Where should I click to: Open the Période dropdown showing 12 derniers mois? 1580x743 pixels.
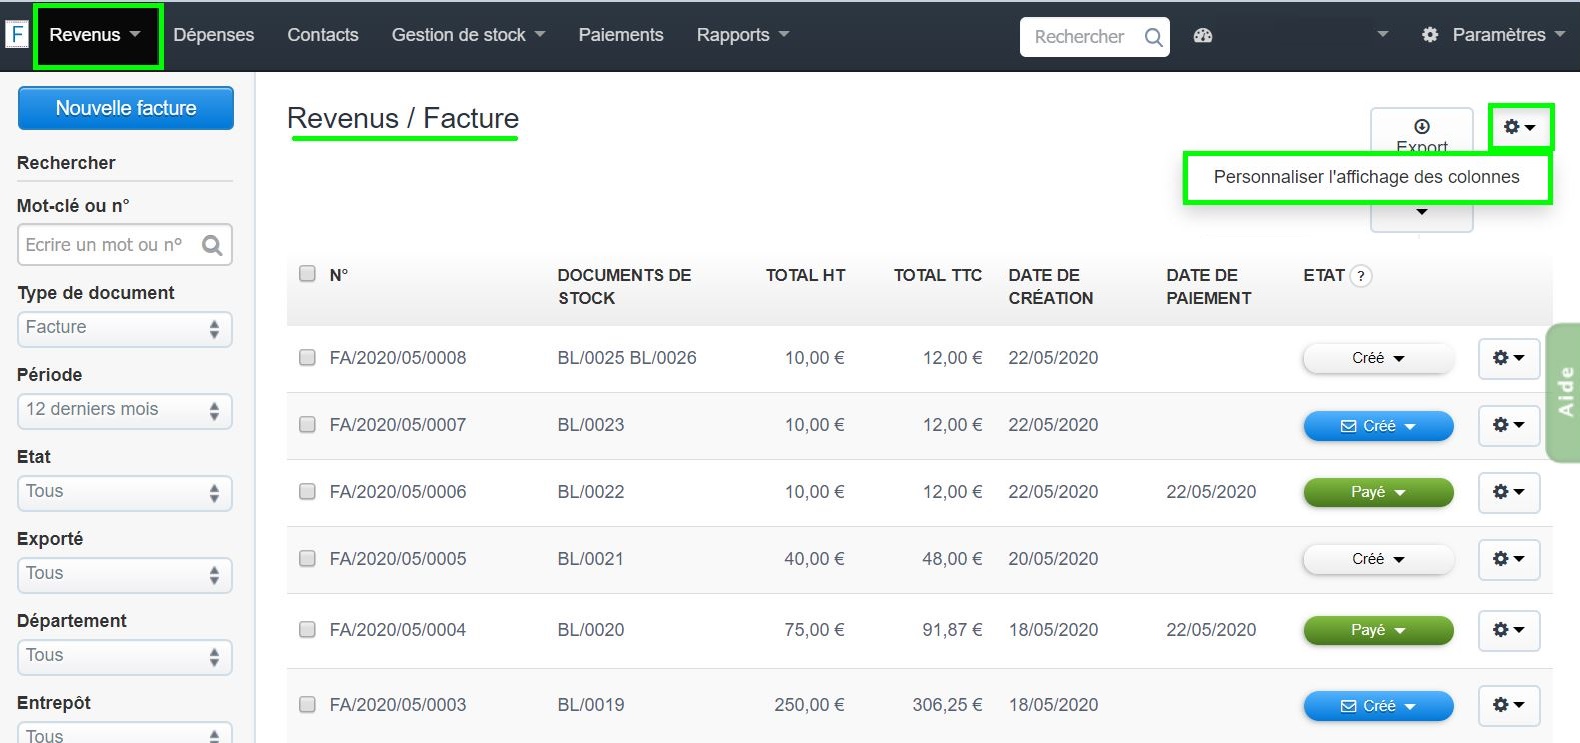[x=125, y=410]
